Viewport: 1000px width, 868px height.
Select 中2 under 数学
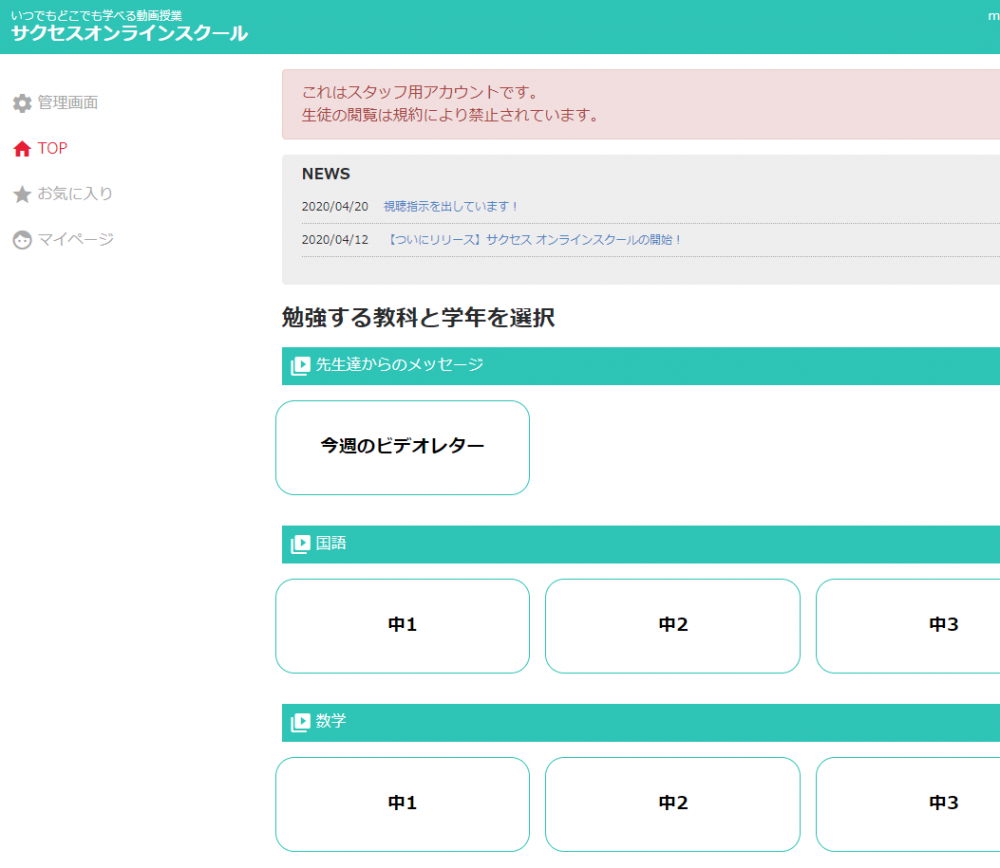point(672,803)
